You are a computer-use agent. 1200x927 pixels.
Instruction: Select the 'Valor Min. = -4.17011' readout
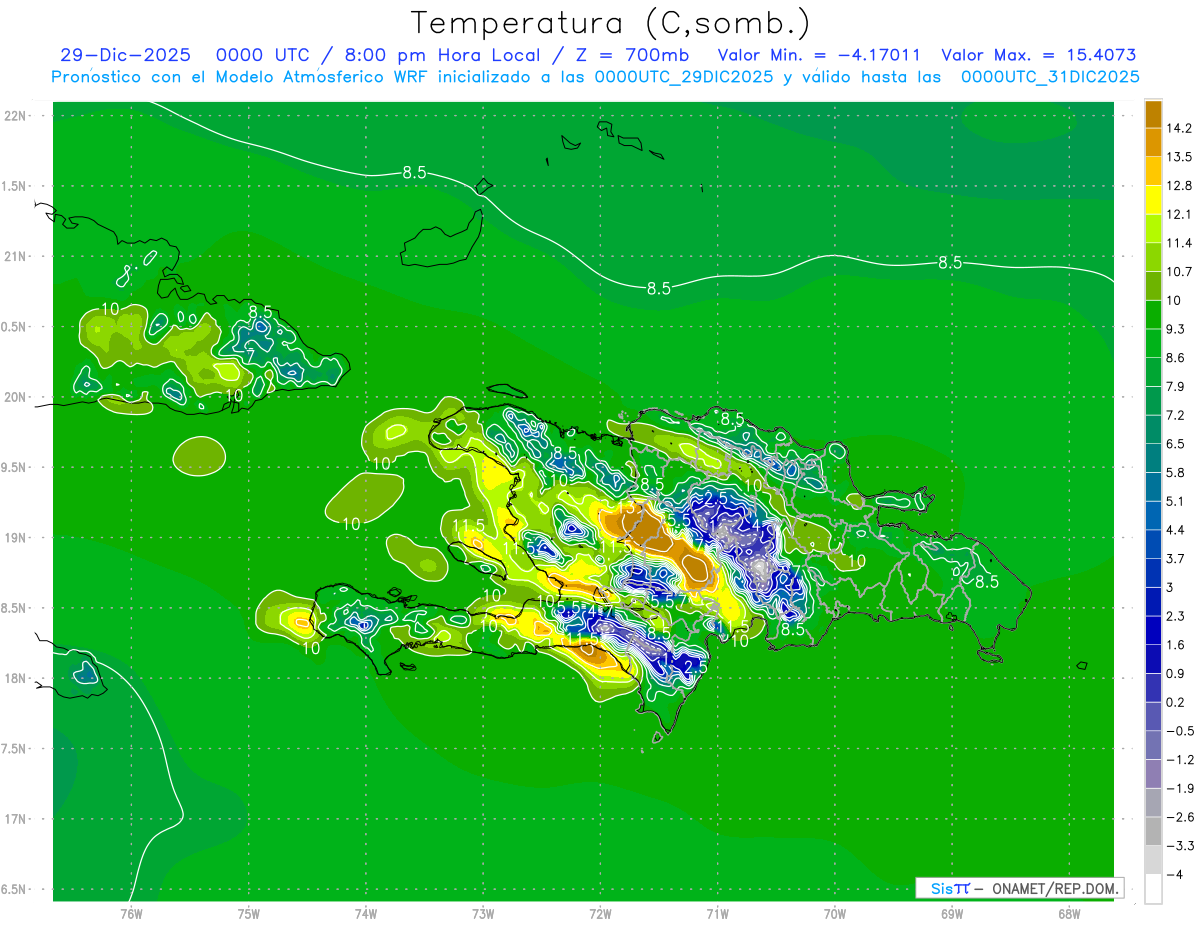(819, 56)
